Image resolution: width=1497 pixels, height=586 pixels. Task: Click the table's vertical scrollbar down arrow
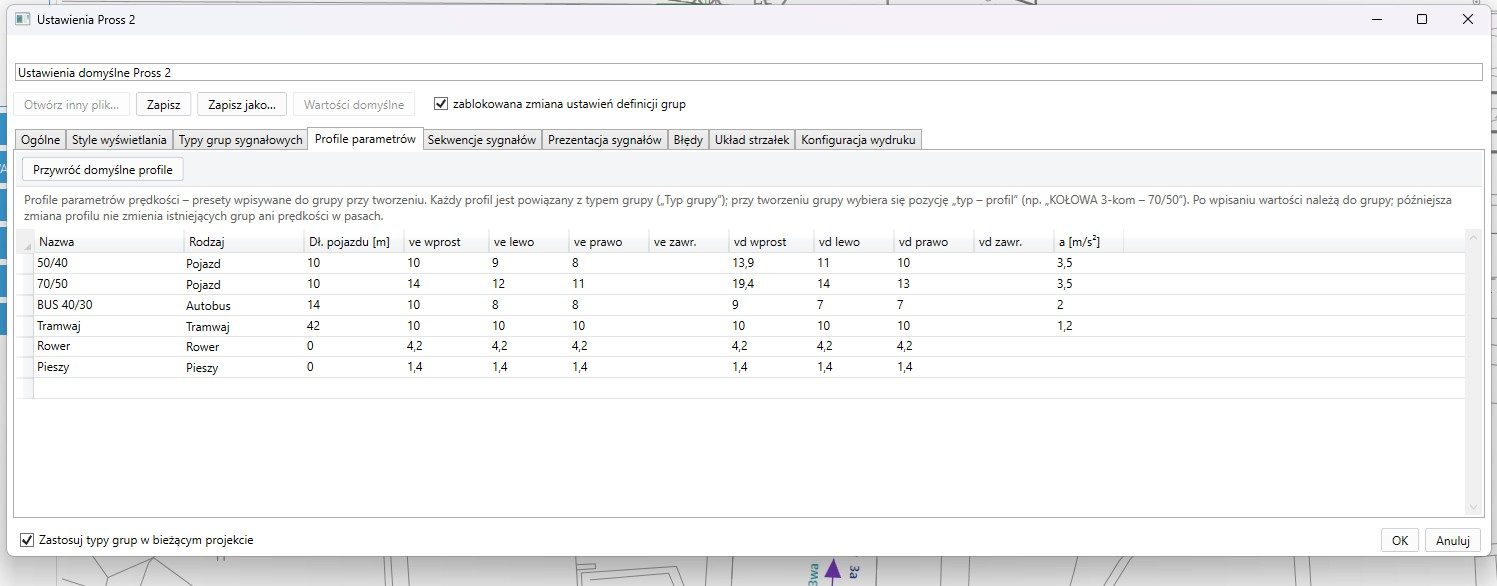(x=1473, y=508)
